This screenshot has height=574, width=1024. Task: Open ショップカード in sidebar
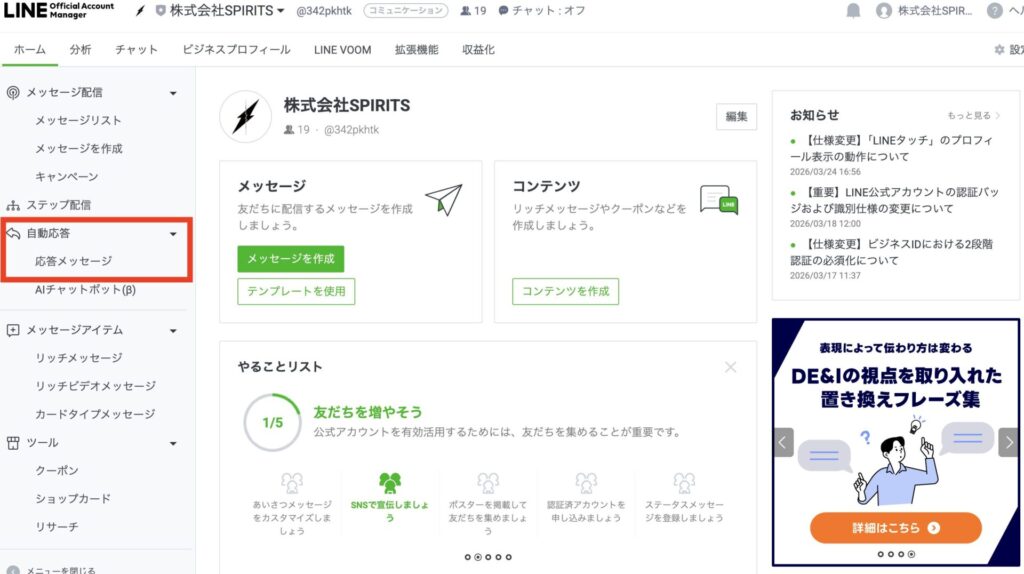[72, 498]
